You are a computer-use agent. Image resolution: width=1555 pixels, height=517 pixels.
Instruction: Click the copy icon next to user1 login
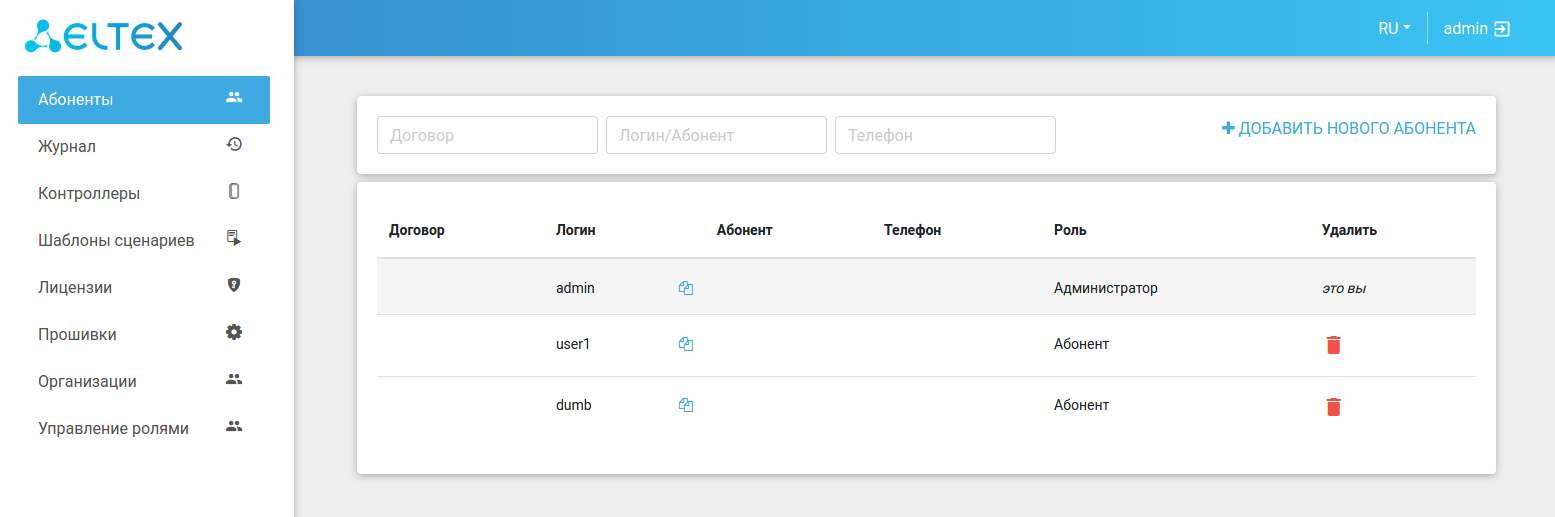coord(686,344)
